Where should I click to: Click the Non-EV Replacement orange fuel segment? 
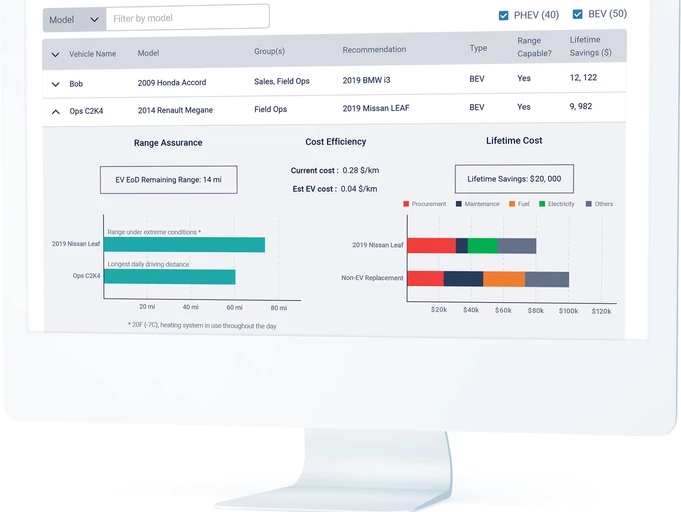tap(504, 279)
